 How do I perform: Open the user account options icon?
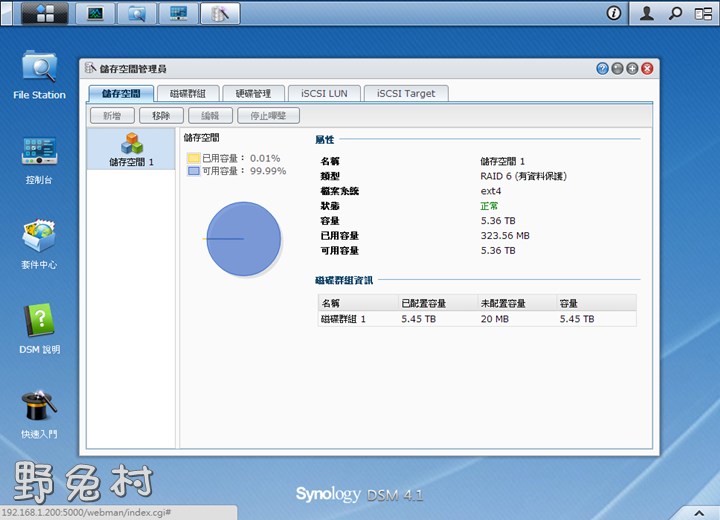point(647,13)
